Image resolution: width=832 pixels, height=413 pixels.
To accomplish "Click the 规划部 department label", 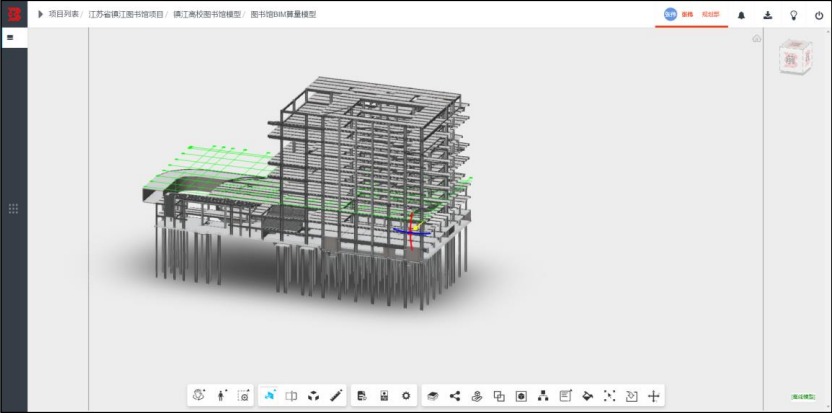I will click(x=710, y=15).
